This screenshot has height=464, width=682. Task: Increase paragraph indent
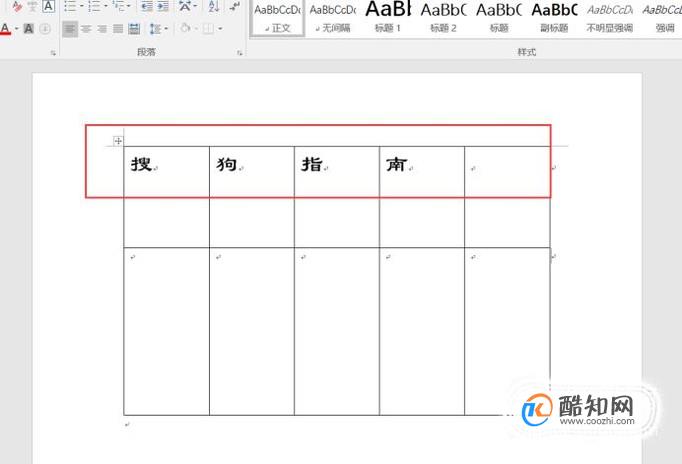click(x=163, y=6)
